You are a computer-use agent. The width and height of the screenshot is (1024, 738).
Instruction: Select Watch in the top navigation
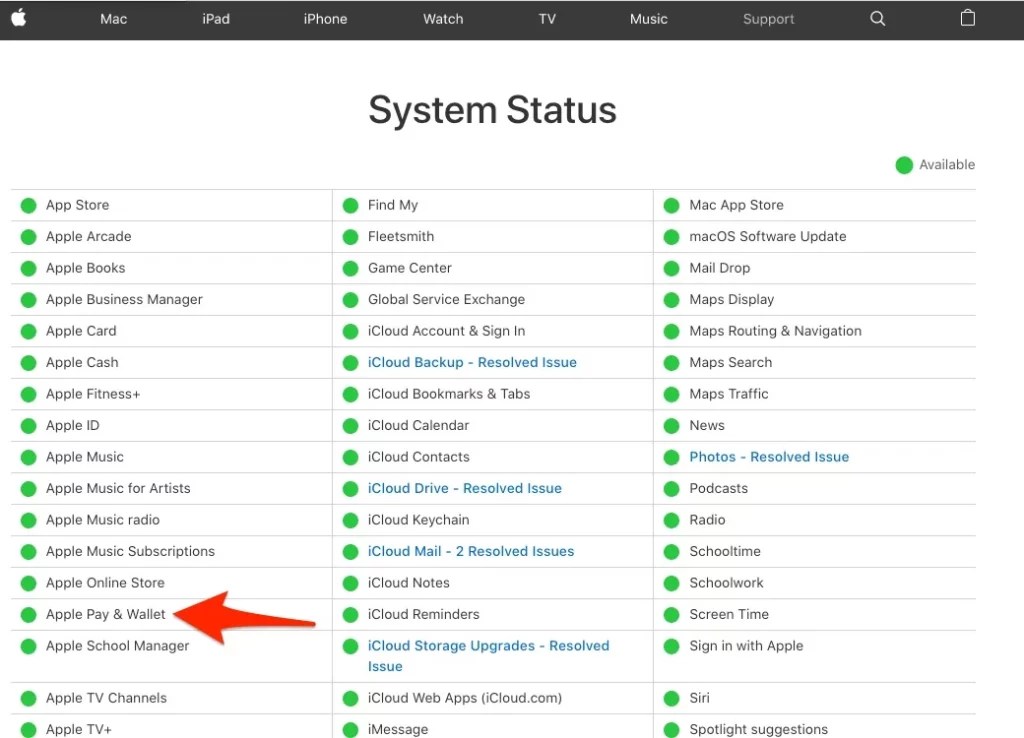point(443,19)
